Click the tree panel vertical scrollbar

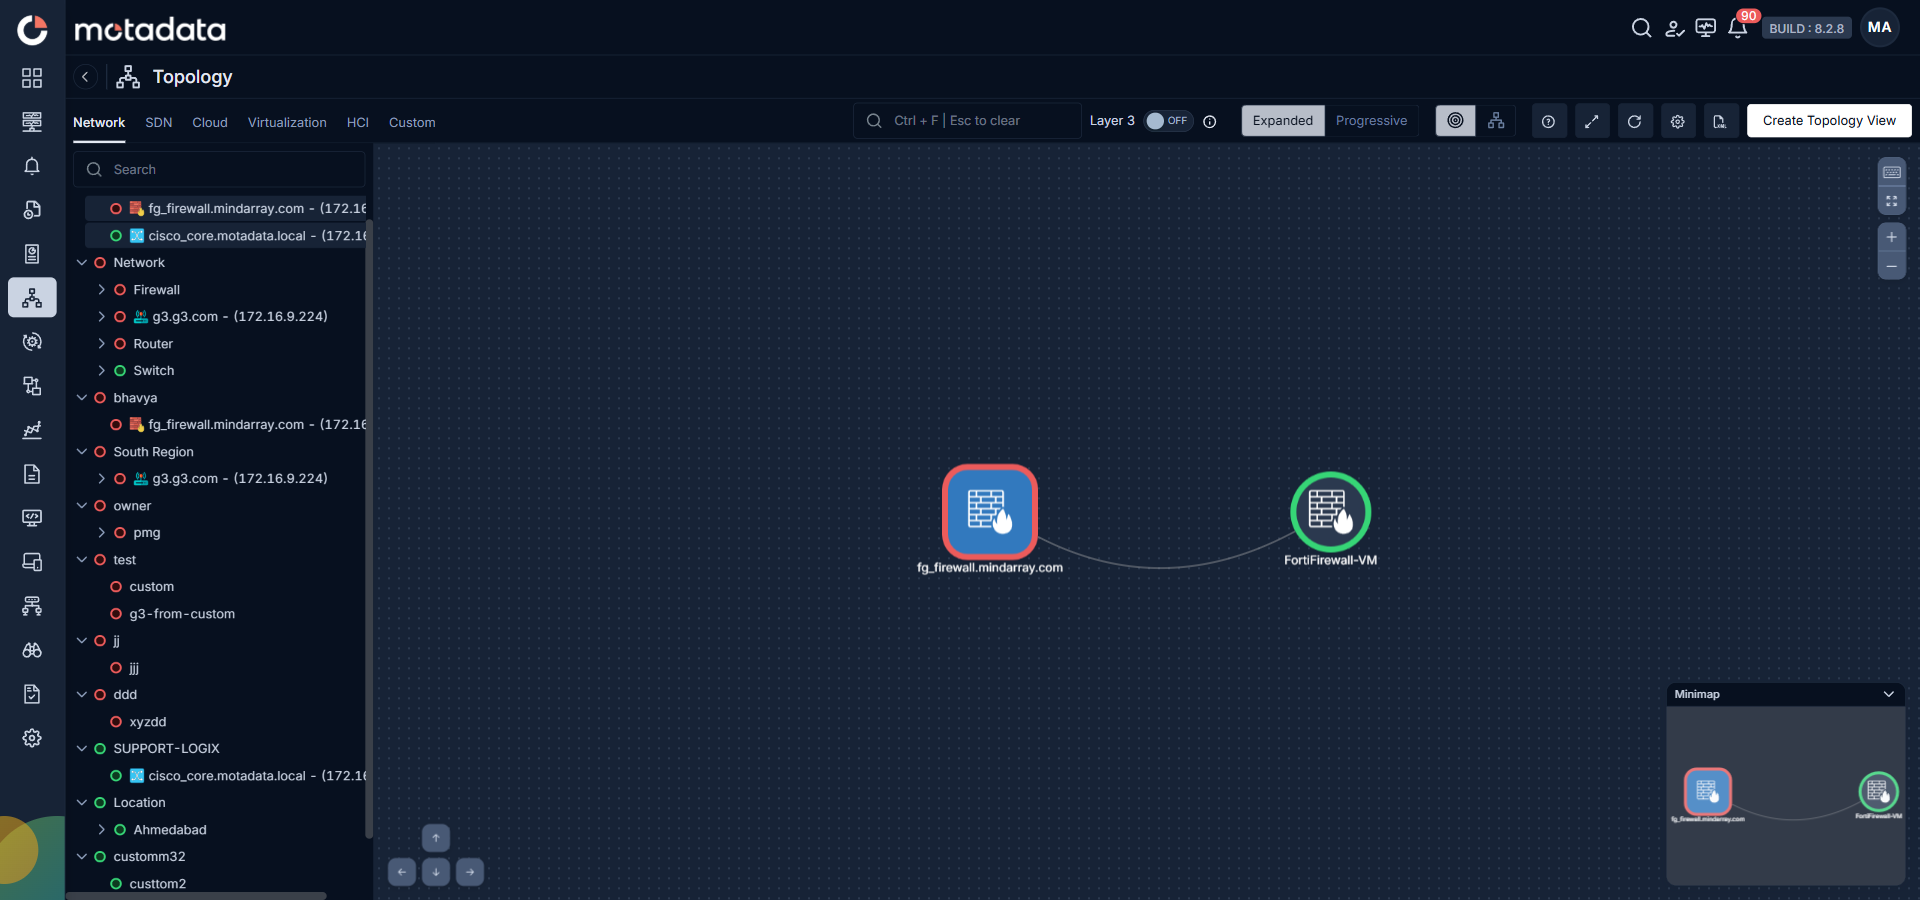369,530
